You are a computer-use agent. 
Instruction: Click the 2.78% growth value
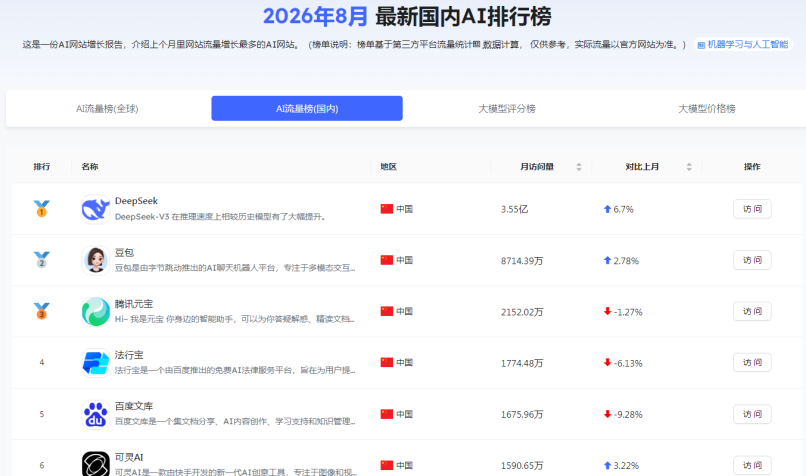(x=626, y=261)
